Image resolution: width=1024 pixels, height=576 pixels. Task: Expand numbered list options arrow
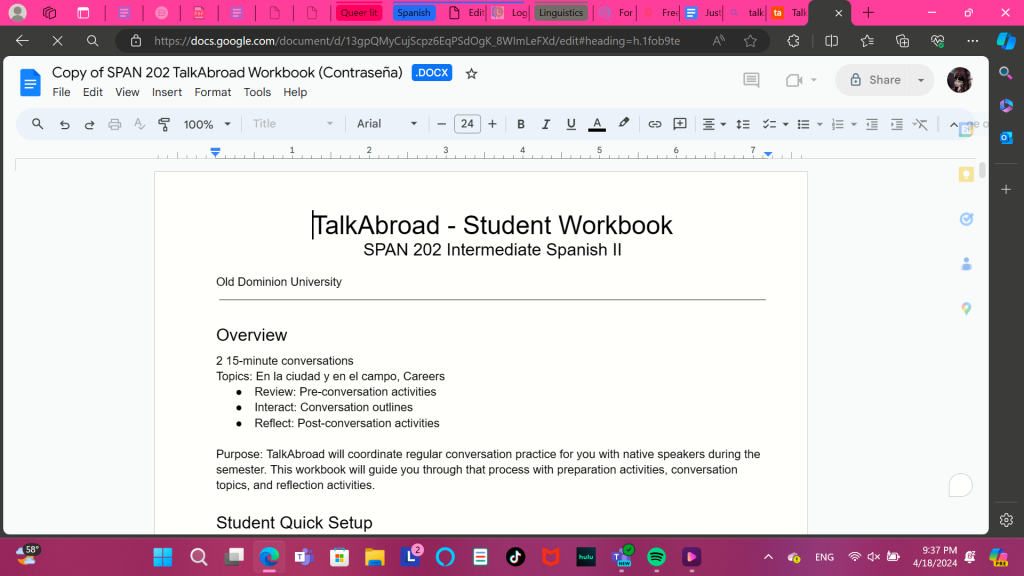tap(854, 124)
